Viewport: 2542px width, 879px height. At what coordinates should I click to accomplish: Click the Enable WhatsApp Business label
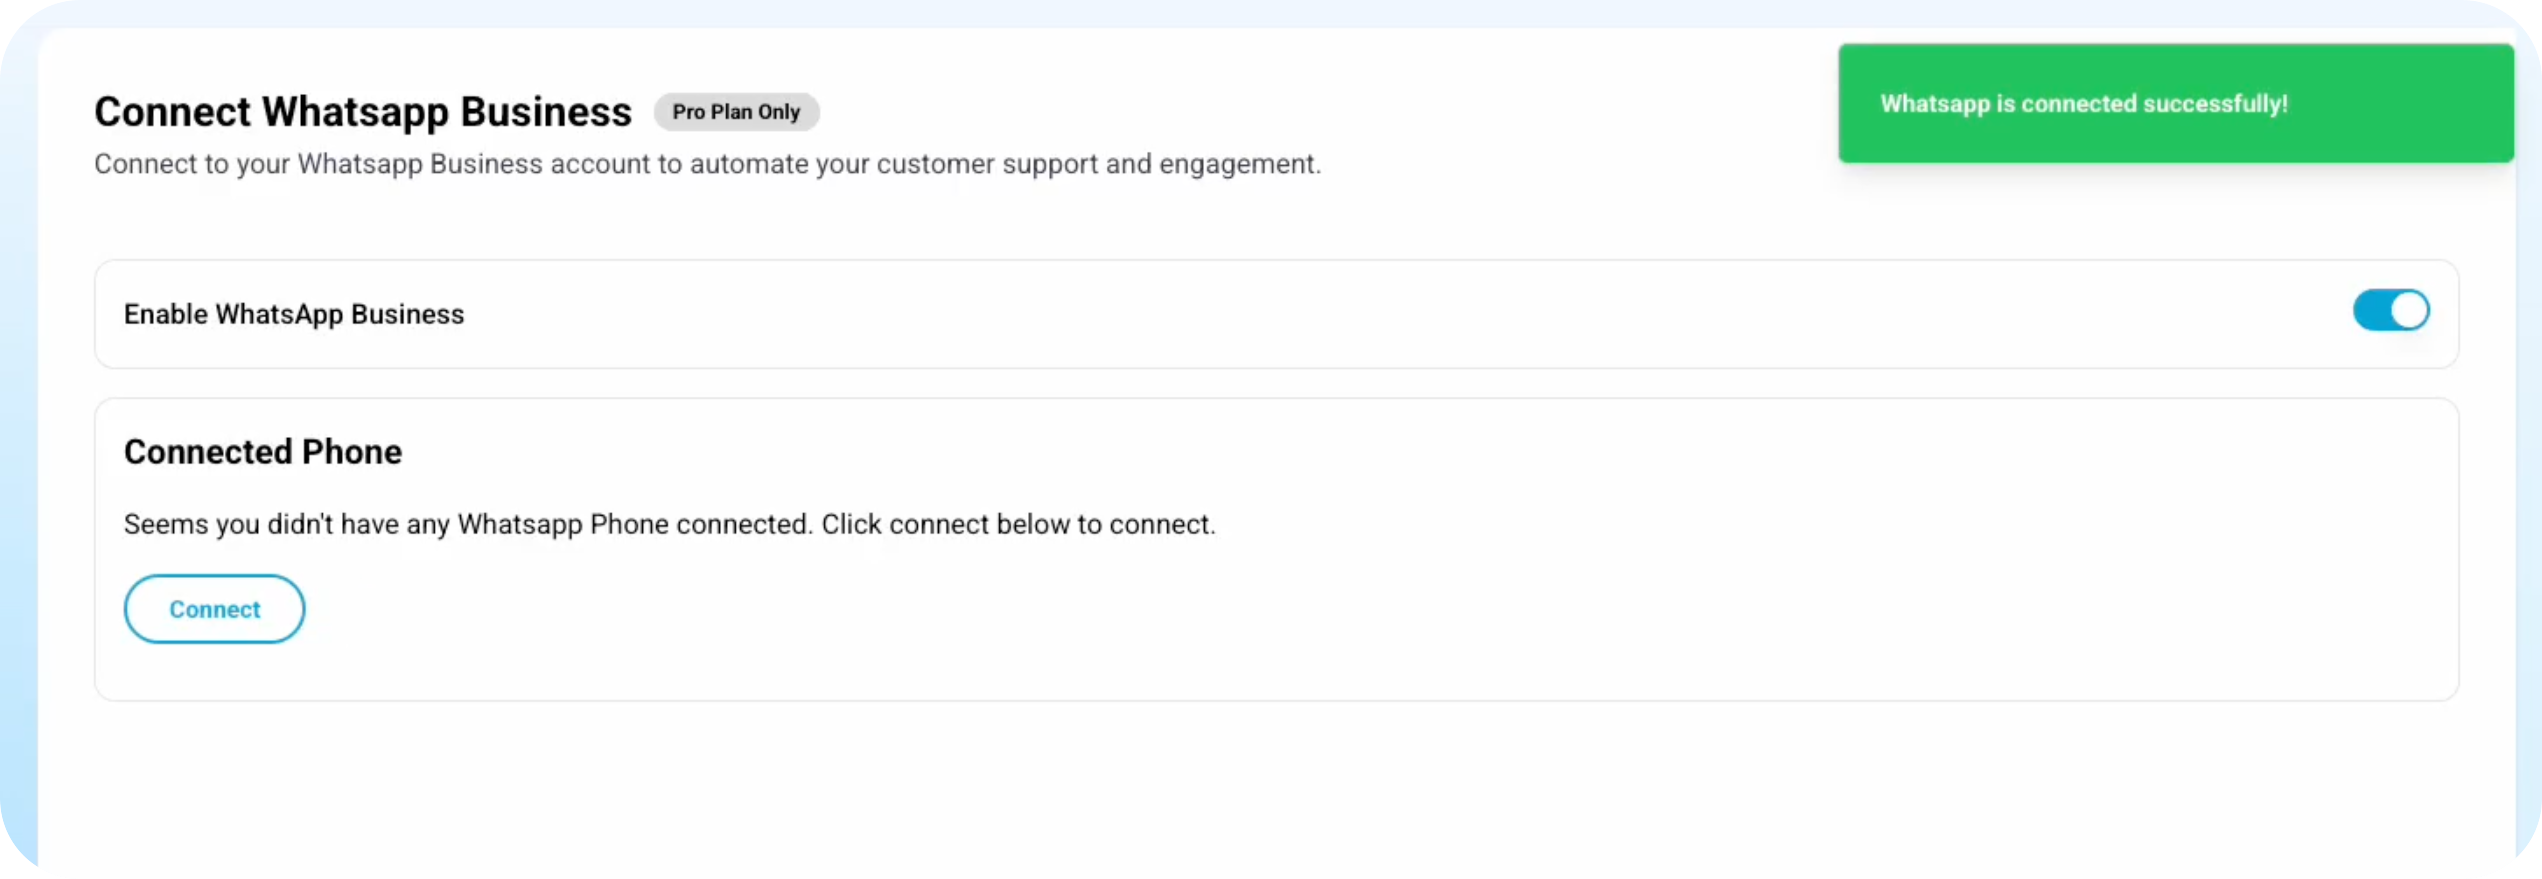tap(294, 314)
